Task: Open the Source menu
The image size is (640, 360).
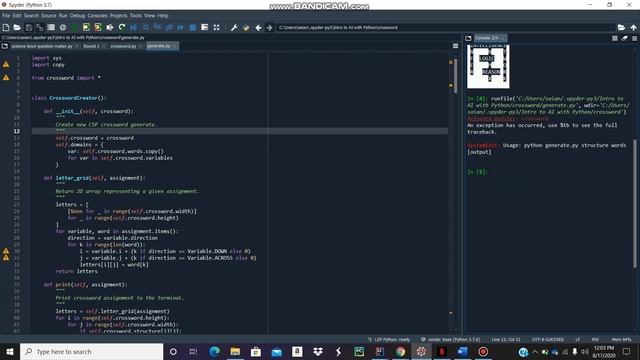Action: pyautogui.click(x=49, y=16)
